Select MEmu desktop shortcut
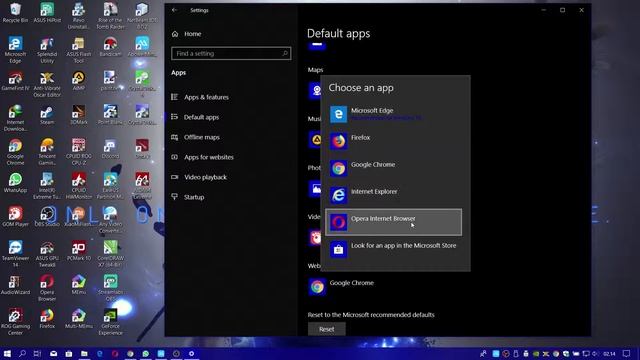This screenshot has height=360, width=640. pyautogui.click(x=78, y=284)
